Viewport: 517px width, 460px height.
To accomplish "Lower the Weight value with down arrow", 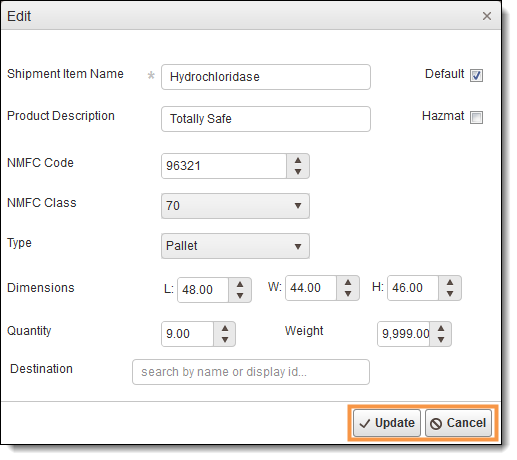I will [441, 339].
